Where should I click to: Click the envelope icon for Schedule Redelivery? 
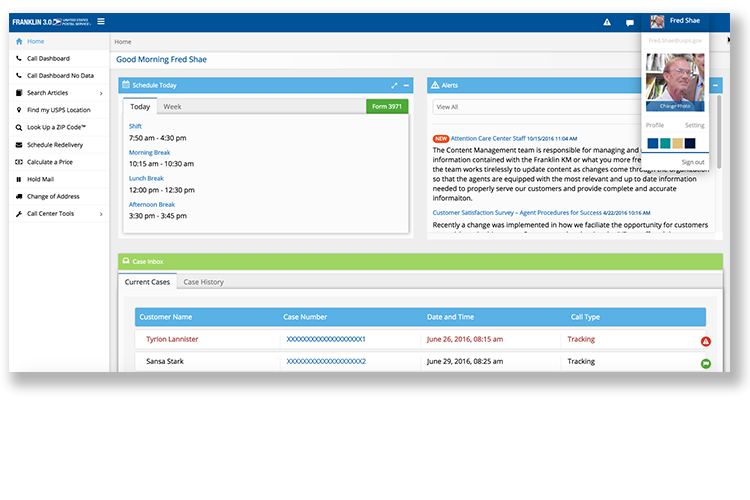[x=19, y=144]
